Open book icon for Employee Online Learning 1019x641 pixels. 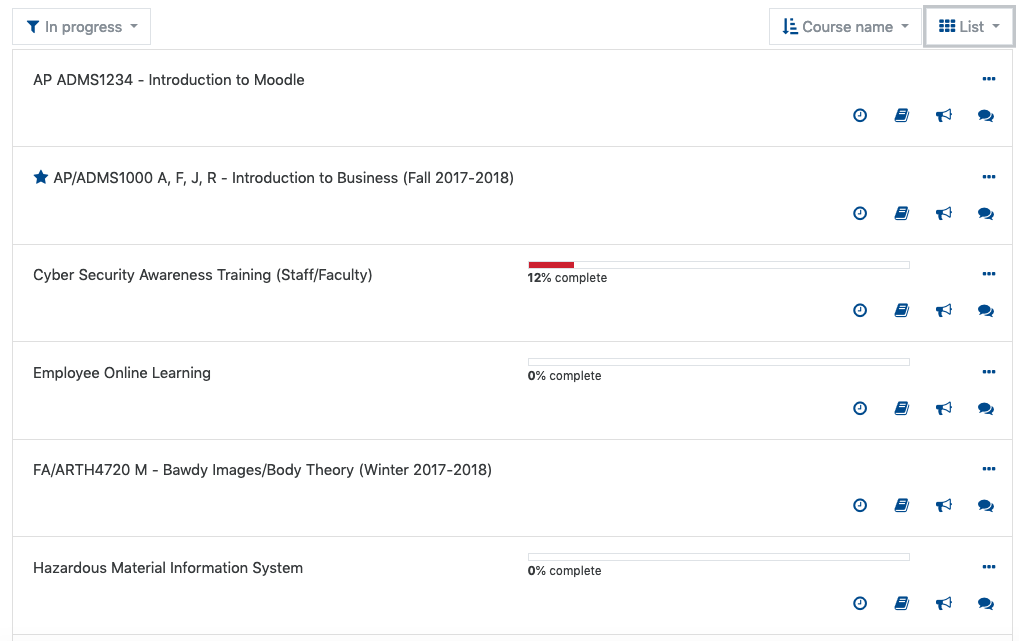(901, 408)
